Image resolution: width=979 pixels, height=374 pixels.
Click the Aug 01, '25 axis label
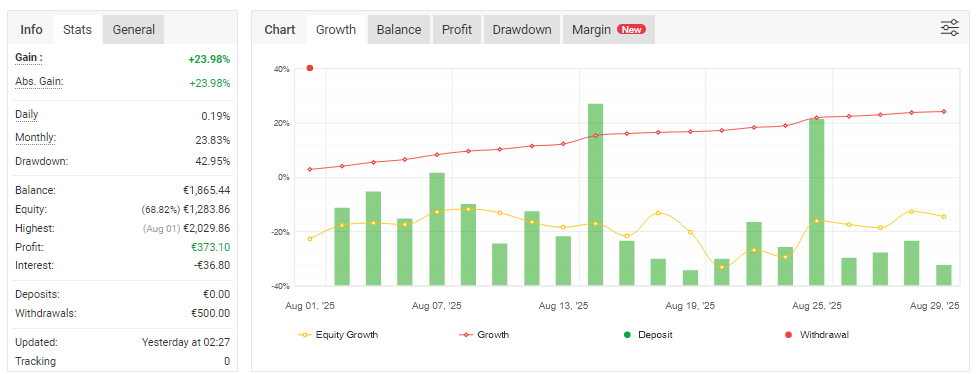310,306
